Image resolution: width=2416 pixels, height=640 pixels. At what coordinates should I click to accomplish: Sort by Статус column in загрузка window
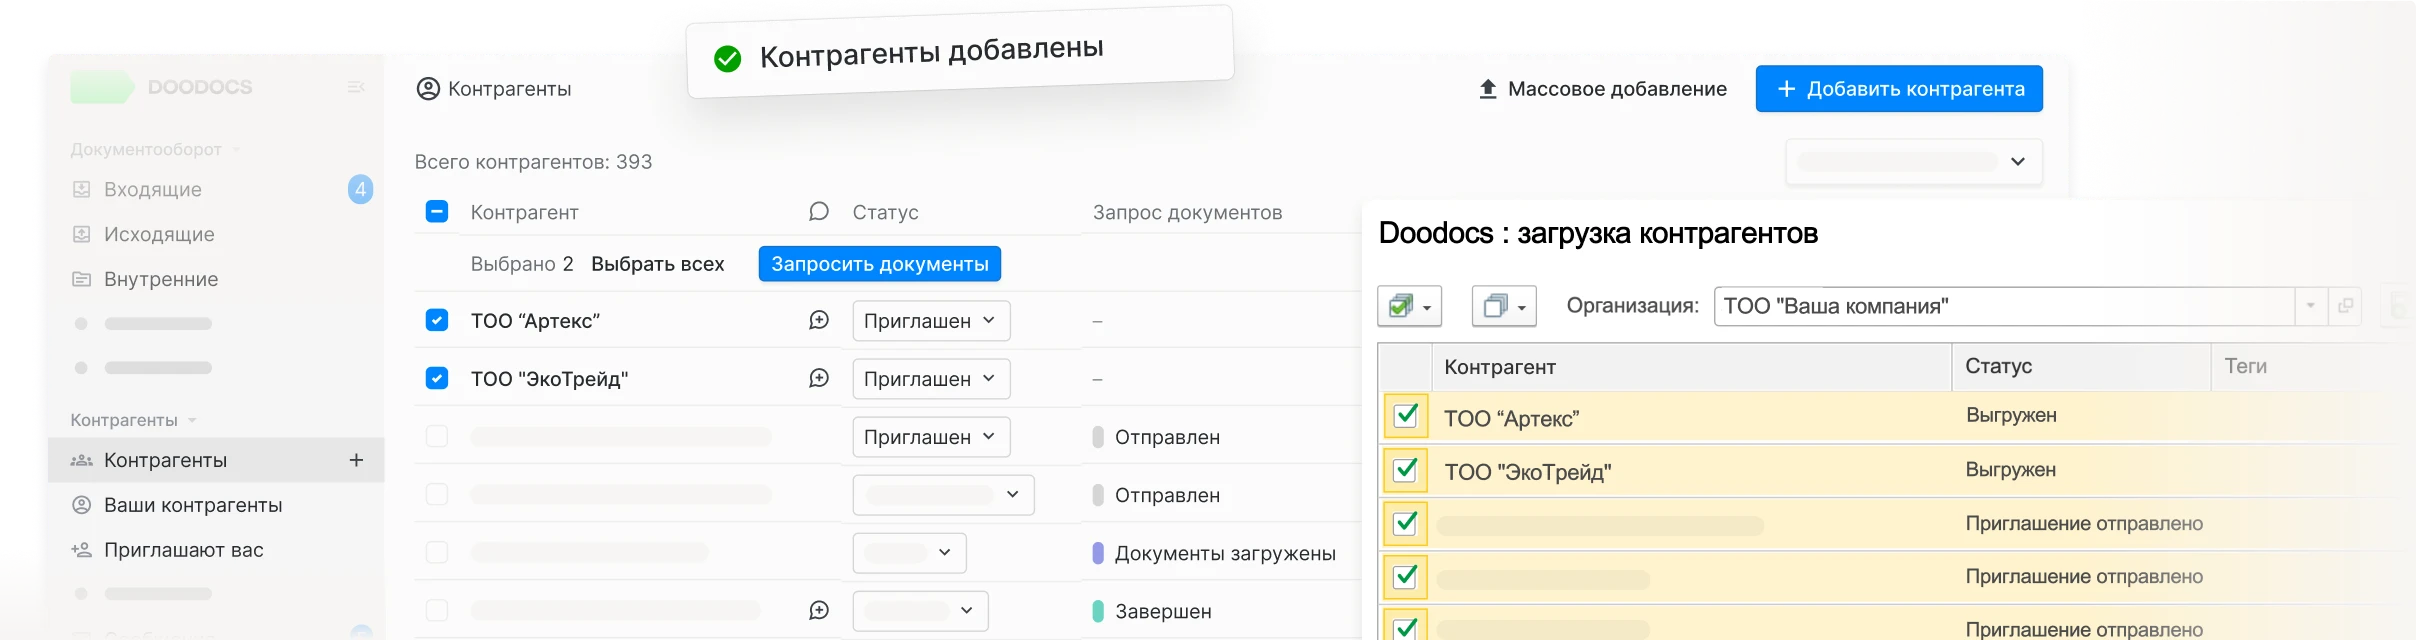click(x=2081, y=367)
